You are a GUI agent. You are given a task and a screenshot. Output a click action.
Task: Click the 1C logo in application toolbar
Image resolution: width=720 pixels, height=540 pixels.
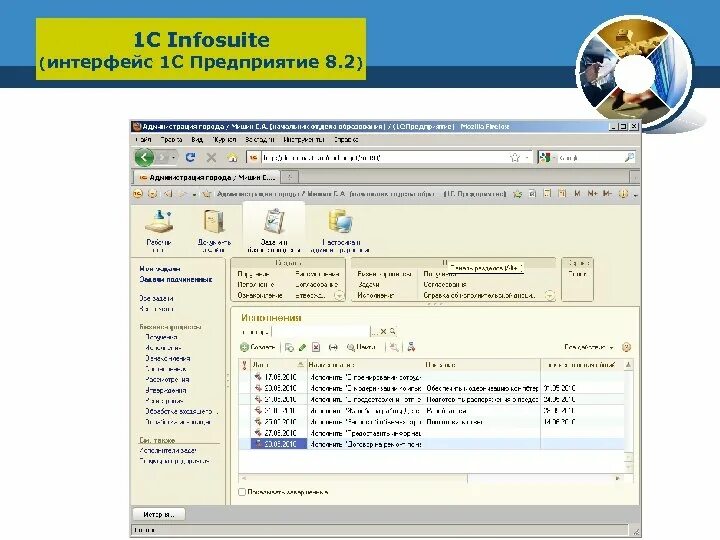click(x=138, y=194)
